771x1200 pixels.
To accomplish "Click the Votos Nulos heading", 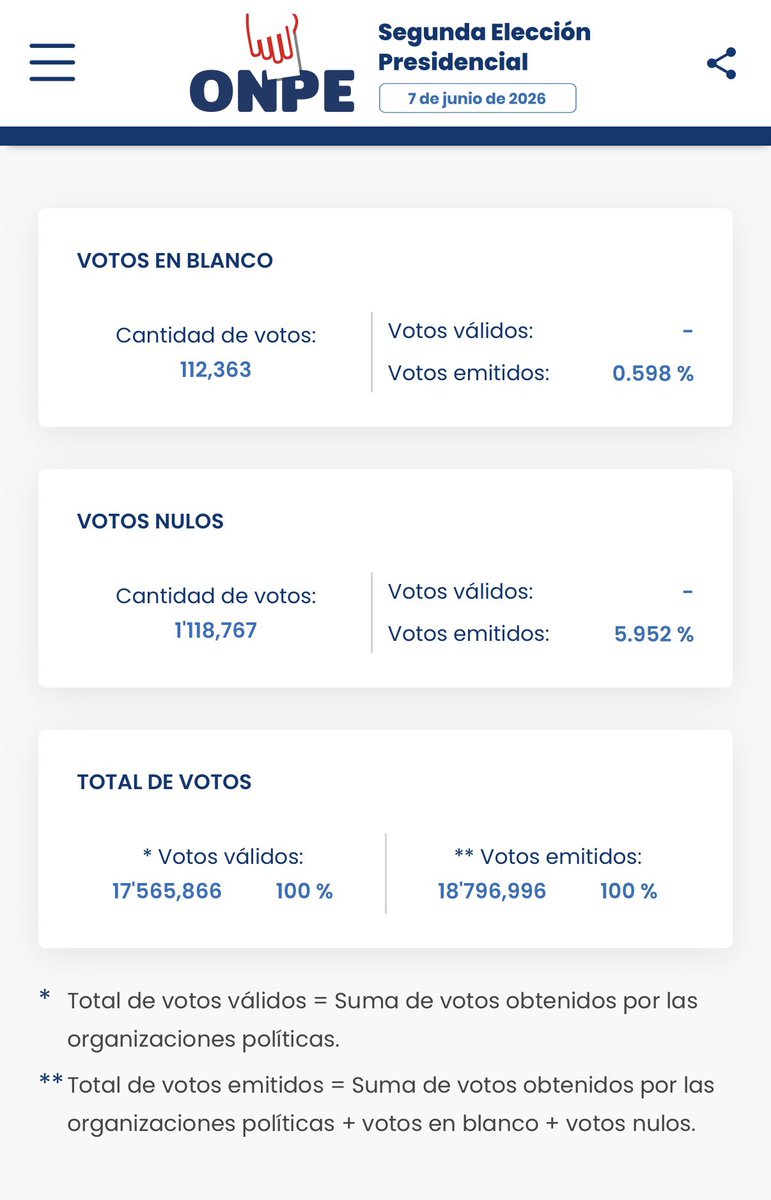I will coord(150,521).
